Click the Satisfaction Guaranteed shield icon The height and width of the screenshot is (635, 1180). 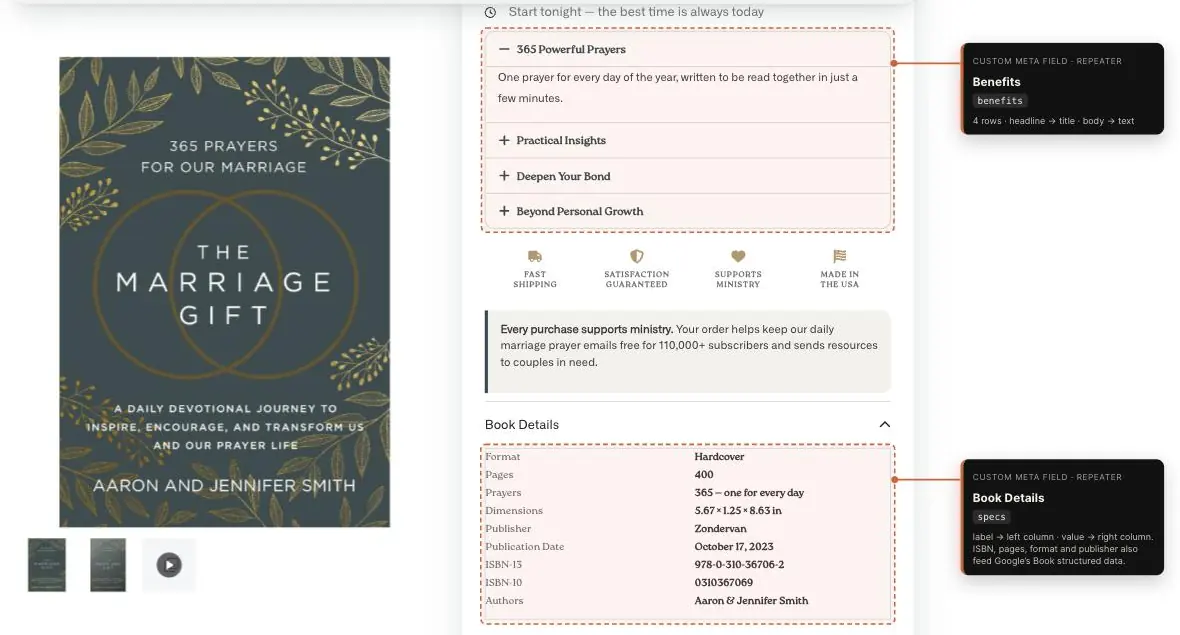click(637, 257)
